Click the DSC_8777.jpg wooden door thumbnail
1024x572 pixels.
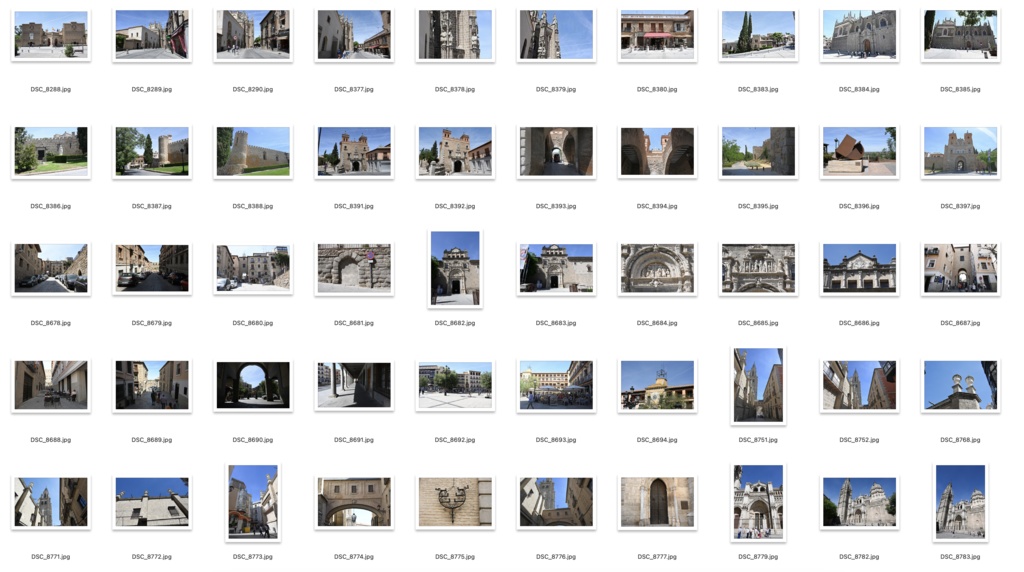[657, 502]
